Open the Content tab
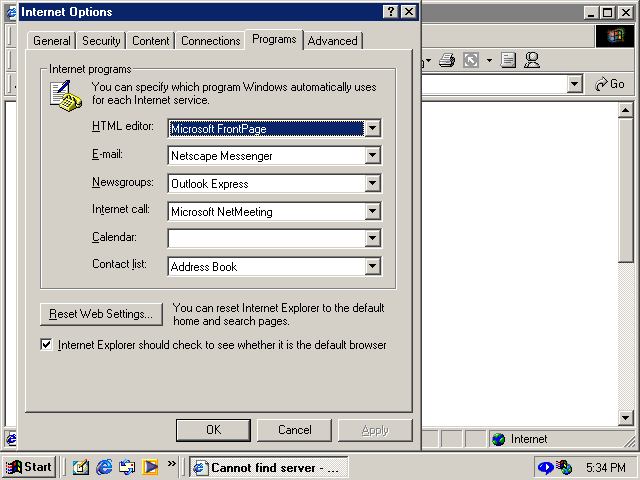Image resolution: width=640 pixels, height=480 pixels. (x=150, y=41)
